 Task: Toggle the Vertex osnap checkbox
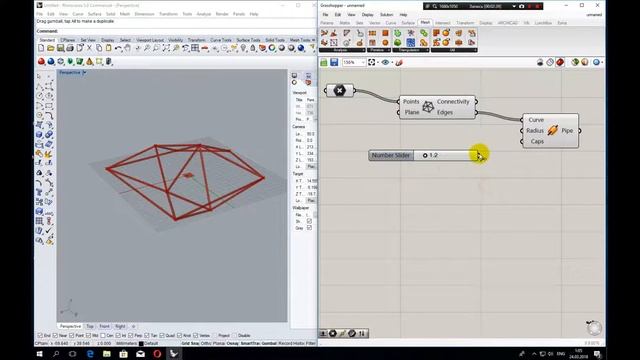pos(196,336)
